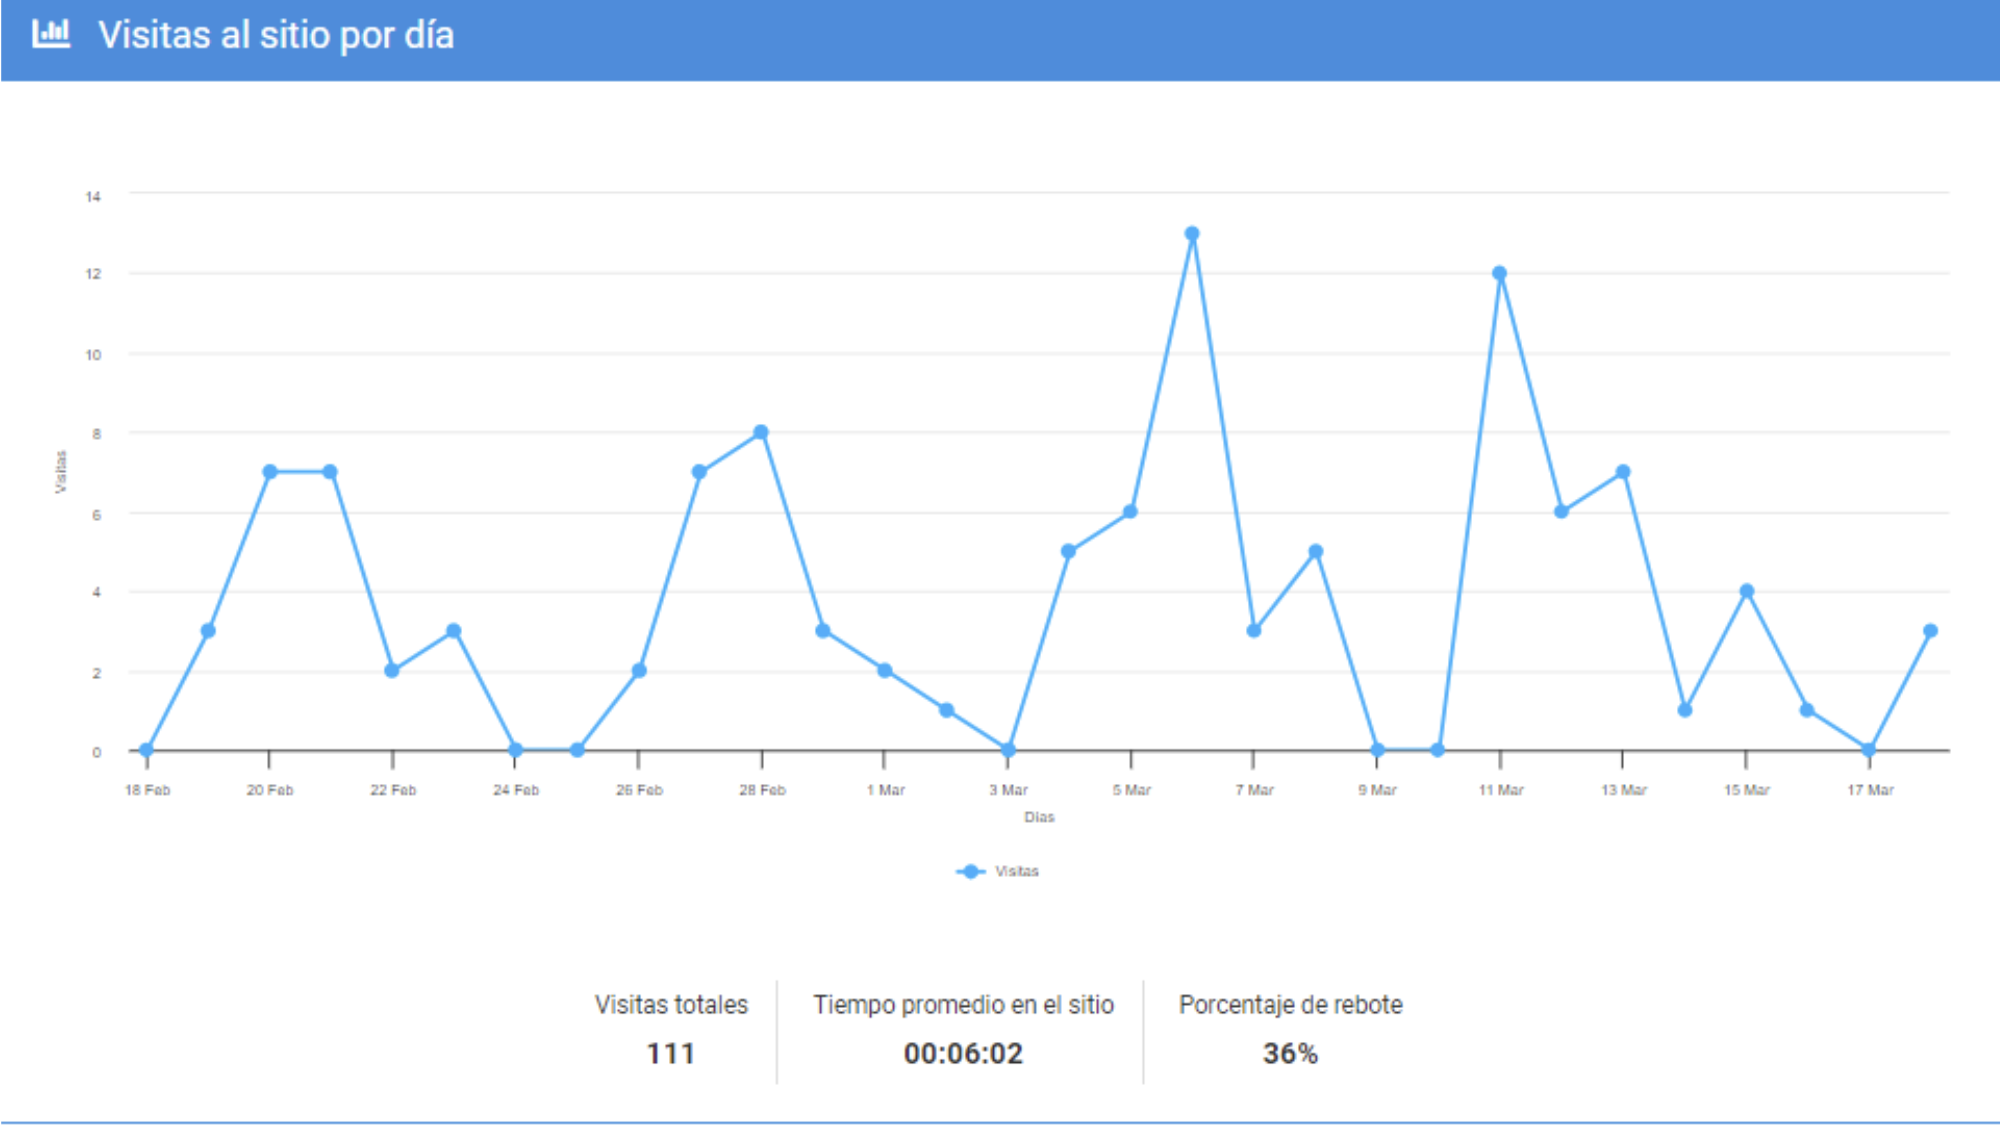Select the data point at 11 Mar peak
This screenshot has height=1132, width=2000.
click(1499, 273)
